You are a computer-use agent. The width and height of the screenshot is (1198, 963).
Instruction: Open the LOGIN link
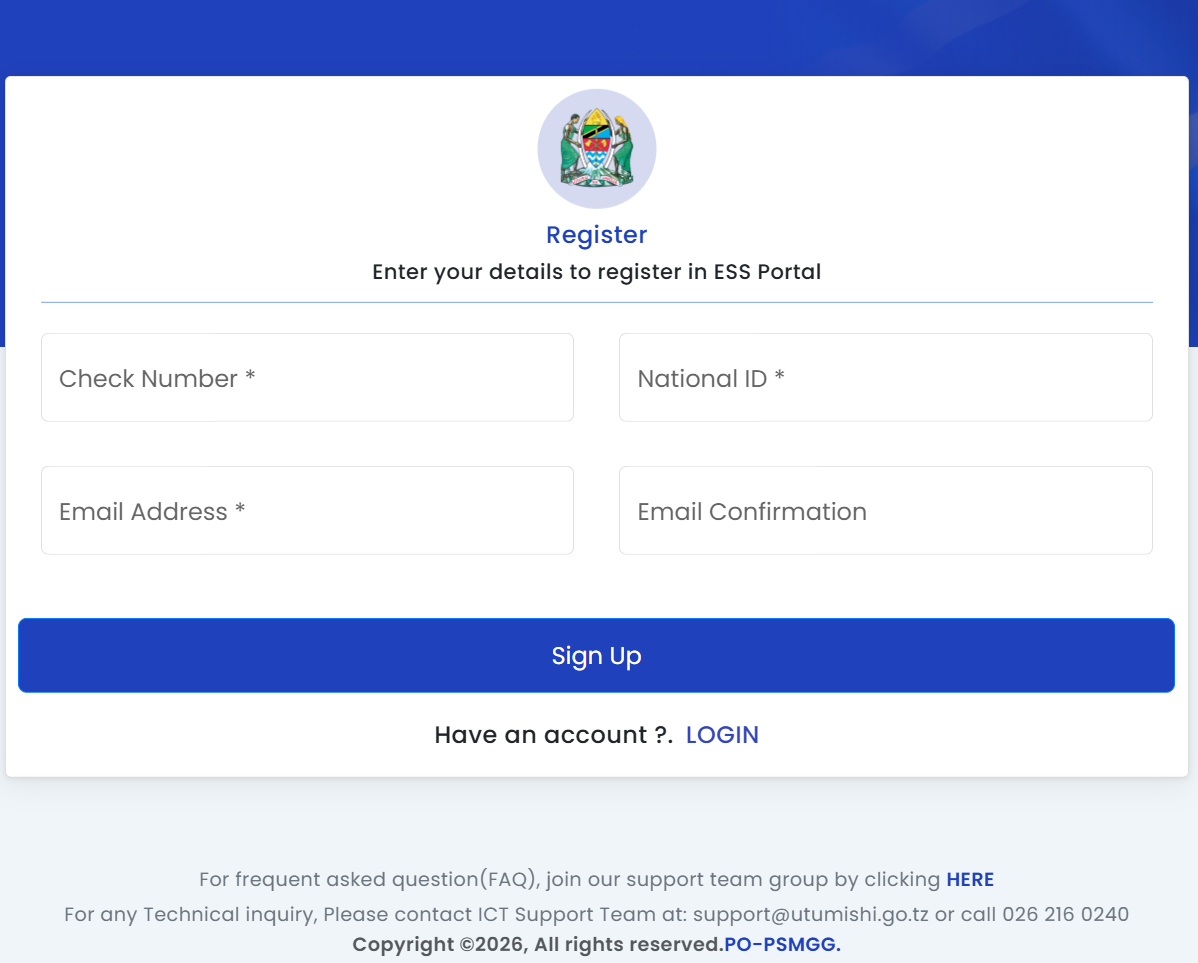[722, 734]
